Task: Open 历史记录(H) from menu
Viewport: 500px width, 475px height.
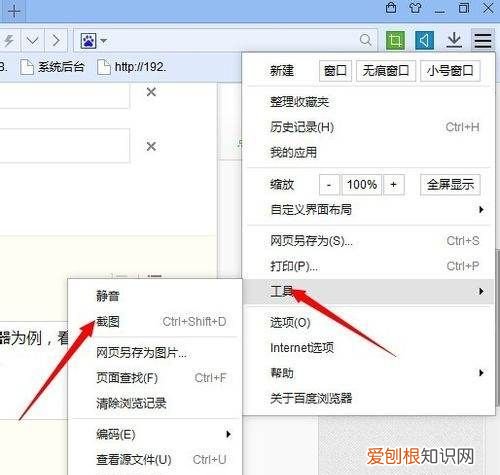Action: 369,127
